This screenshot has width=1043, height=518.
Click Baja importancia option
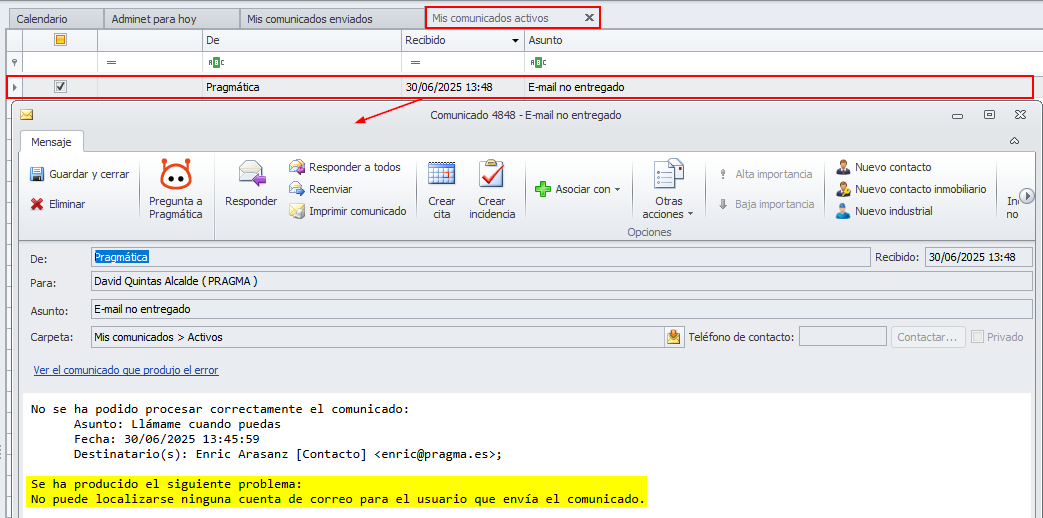click(x=766, y=204)
